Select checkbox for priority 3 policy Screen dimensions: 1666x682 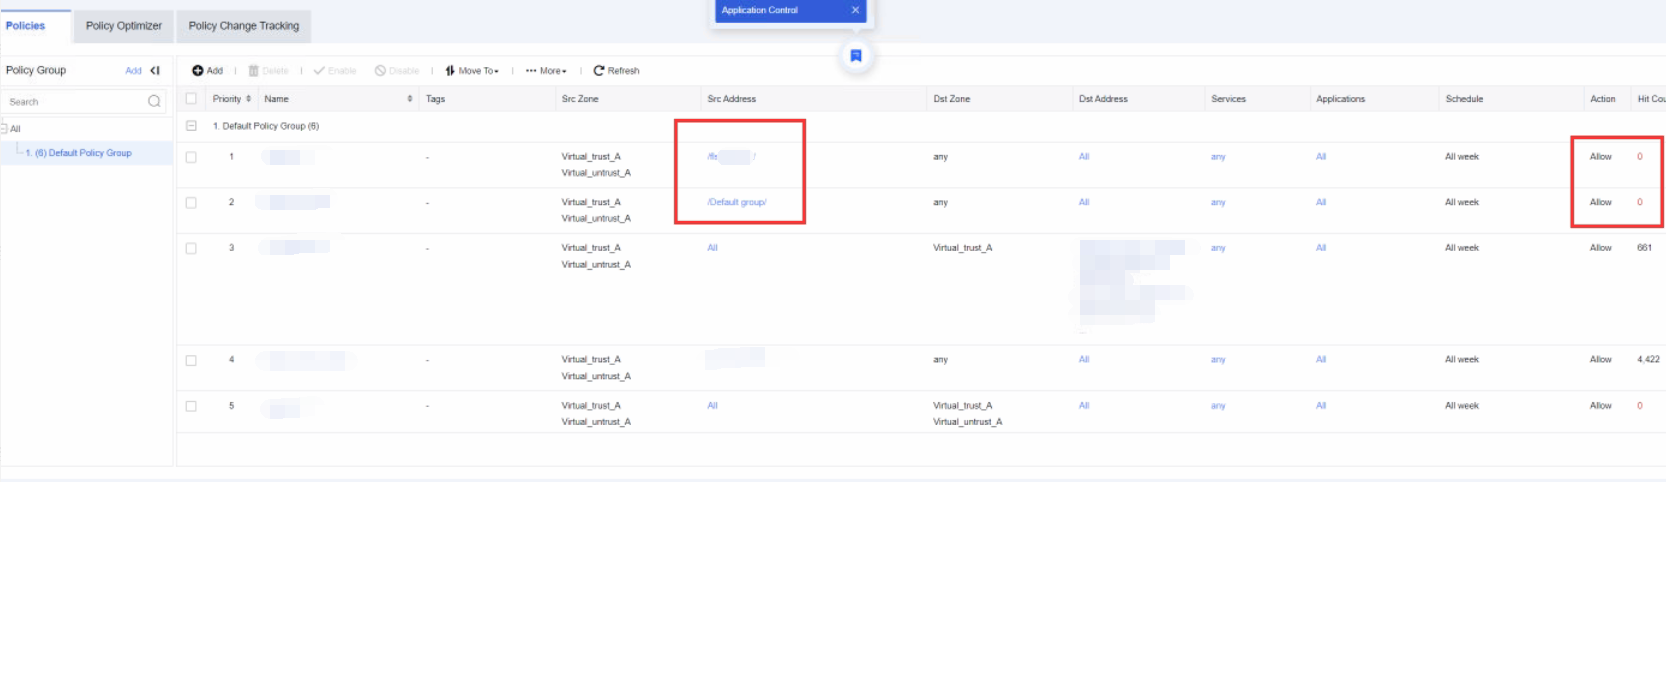point(191,248)
